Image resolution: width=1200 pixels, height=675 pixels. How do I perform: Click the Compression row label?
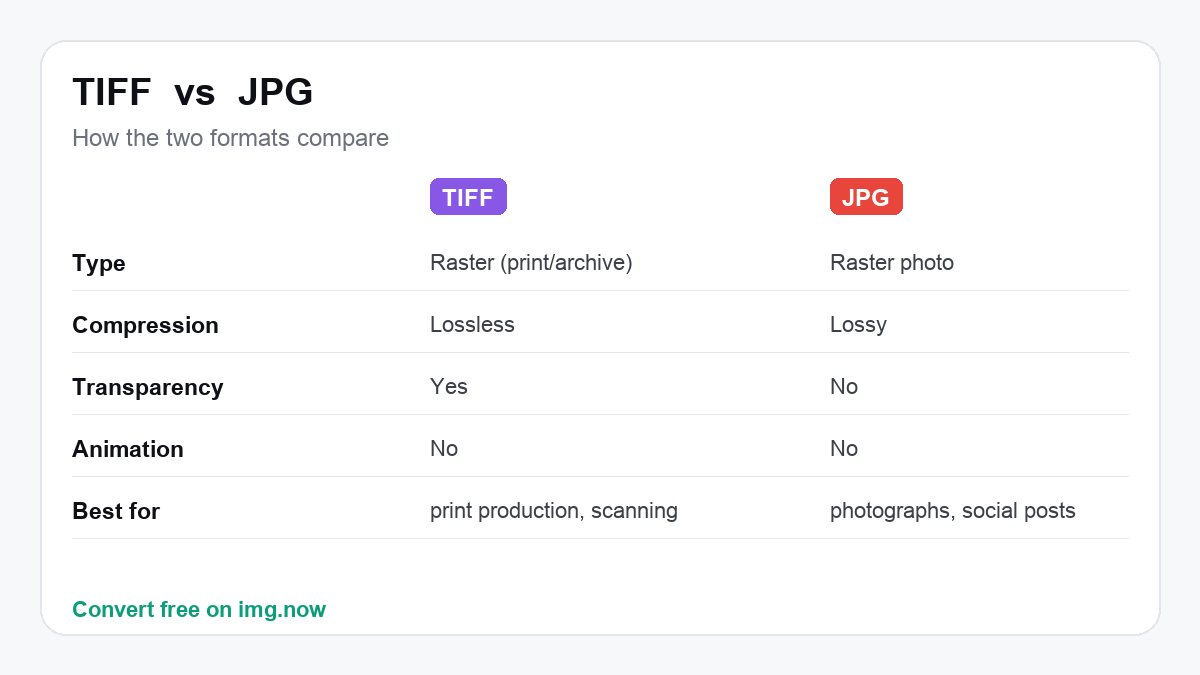tap(145, 325)
